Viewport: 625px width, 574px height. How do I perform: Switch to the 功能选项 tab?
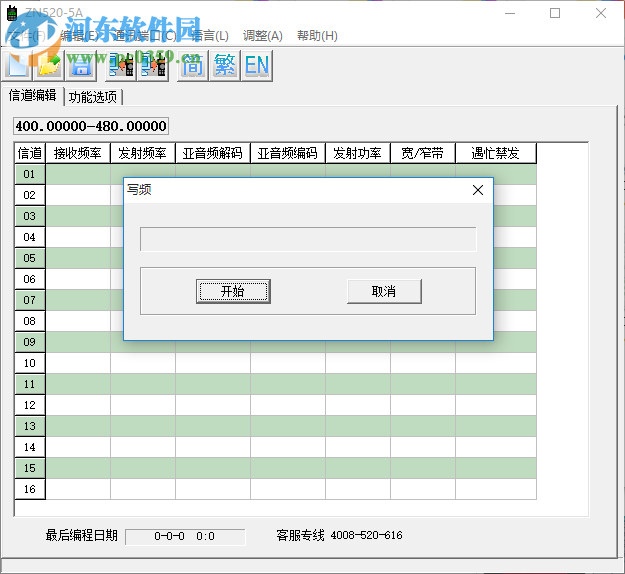point(93,97)
